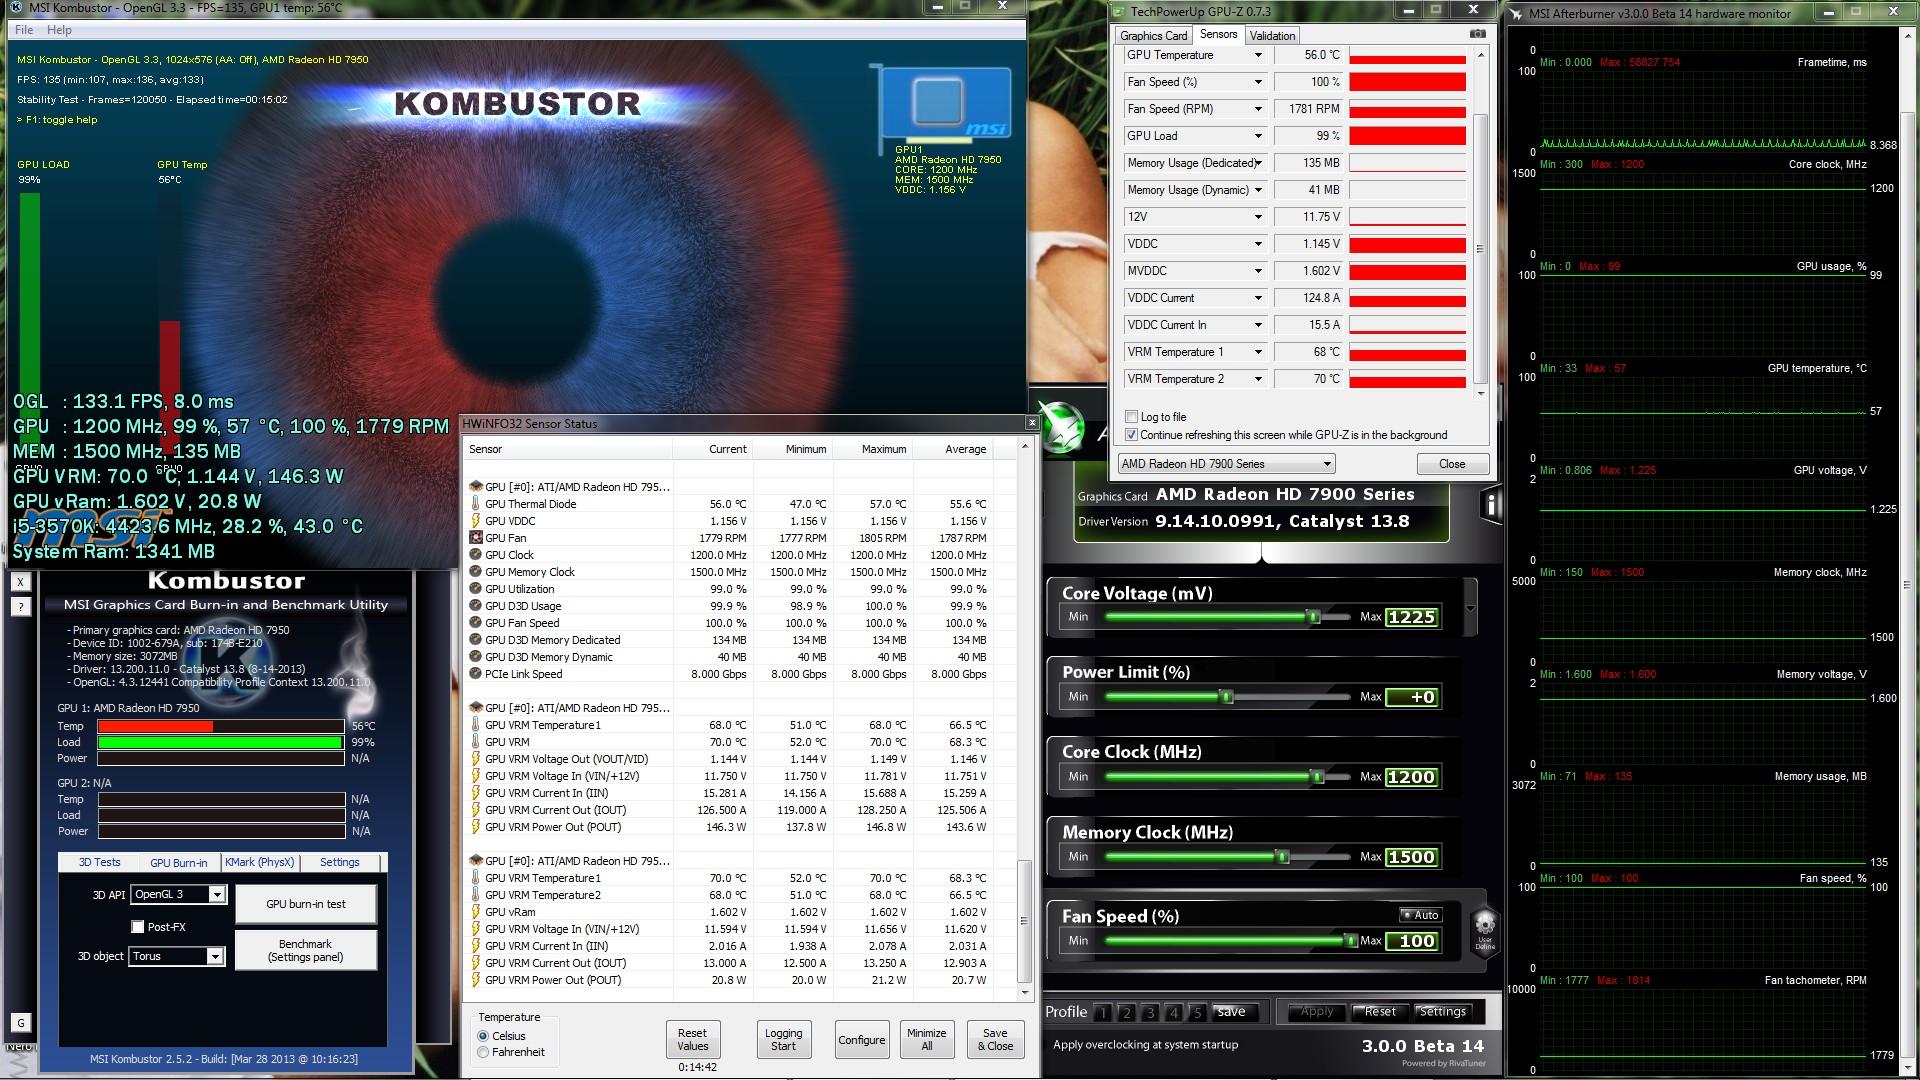Click Kombustor's G side button
Screen dimensions: 1920x1080
click(x=21, y=1022)
